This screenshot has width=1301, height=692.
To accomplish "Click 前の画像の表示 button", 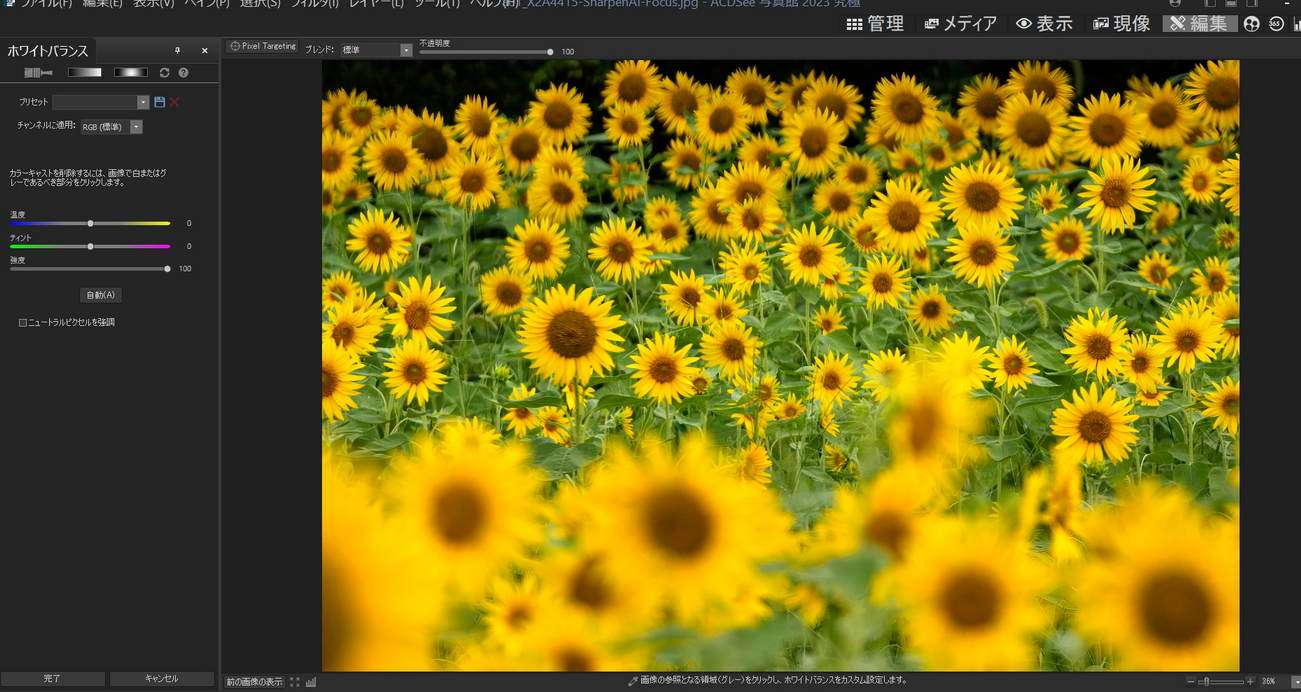I will (x=254, y=682).
